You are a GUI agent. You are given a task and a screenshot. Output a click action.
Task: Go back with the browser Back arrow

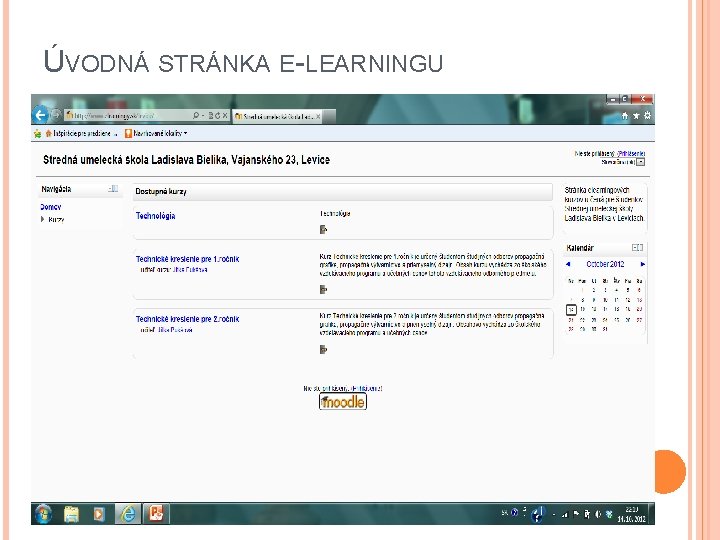tap(40, 115)
